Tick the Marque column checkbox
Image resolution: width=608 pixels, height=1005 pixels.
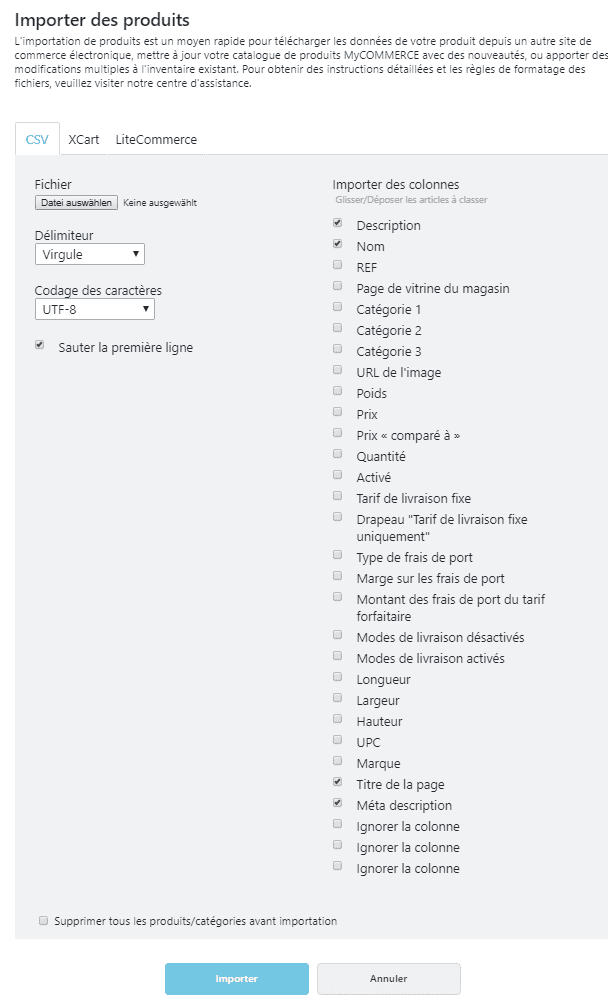(338, 761)
